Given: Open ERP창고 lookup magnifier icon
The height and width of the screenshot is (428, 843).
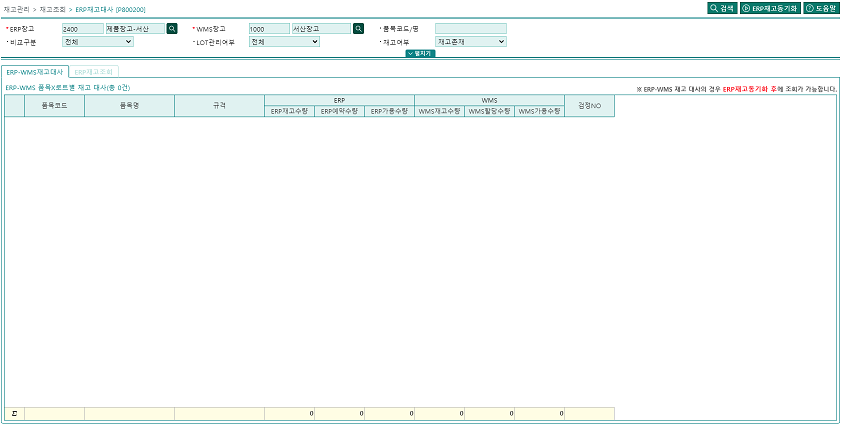Looking at the screenshot, I should click(x=172, y=28).
